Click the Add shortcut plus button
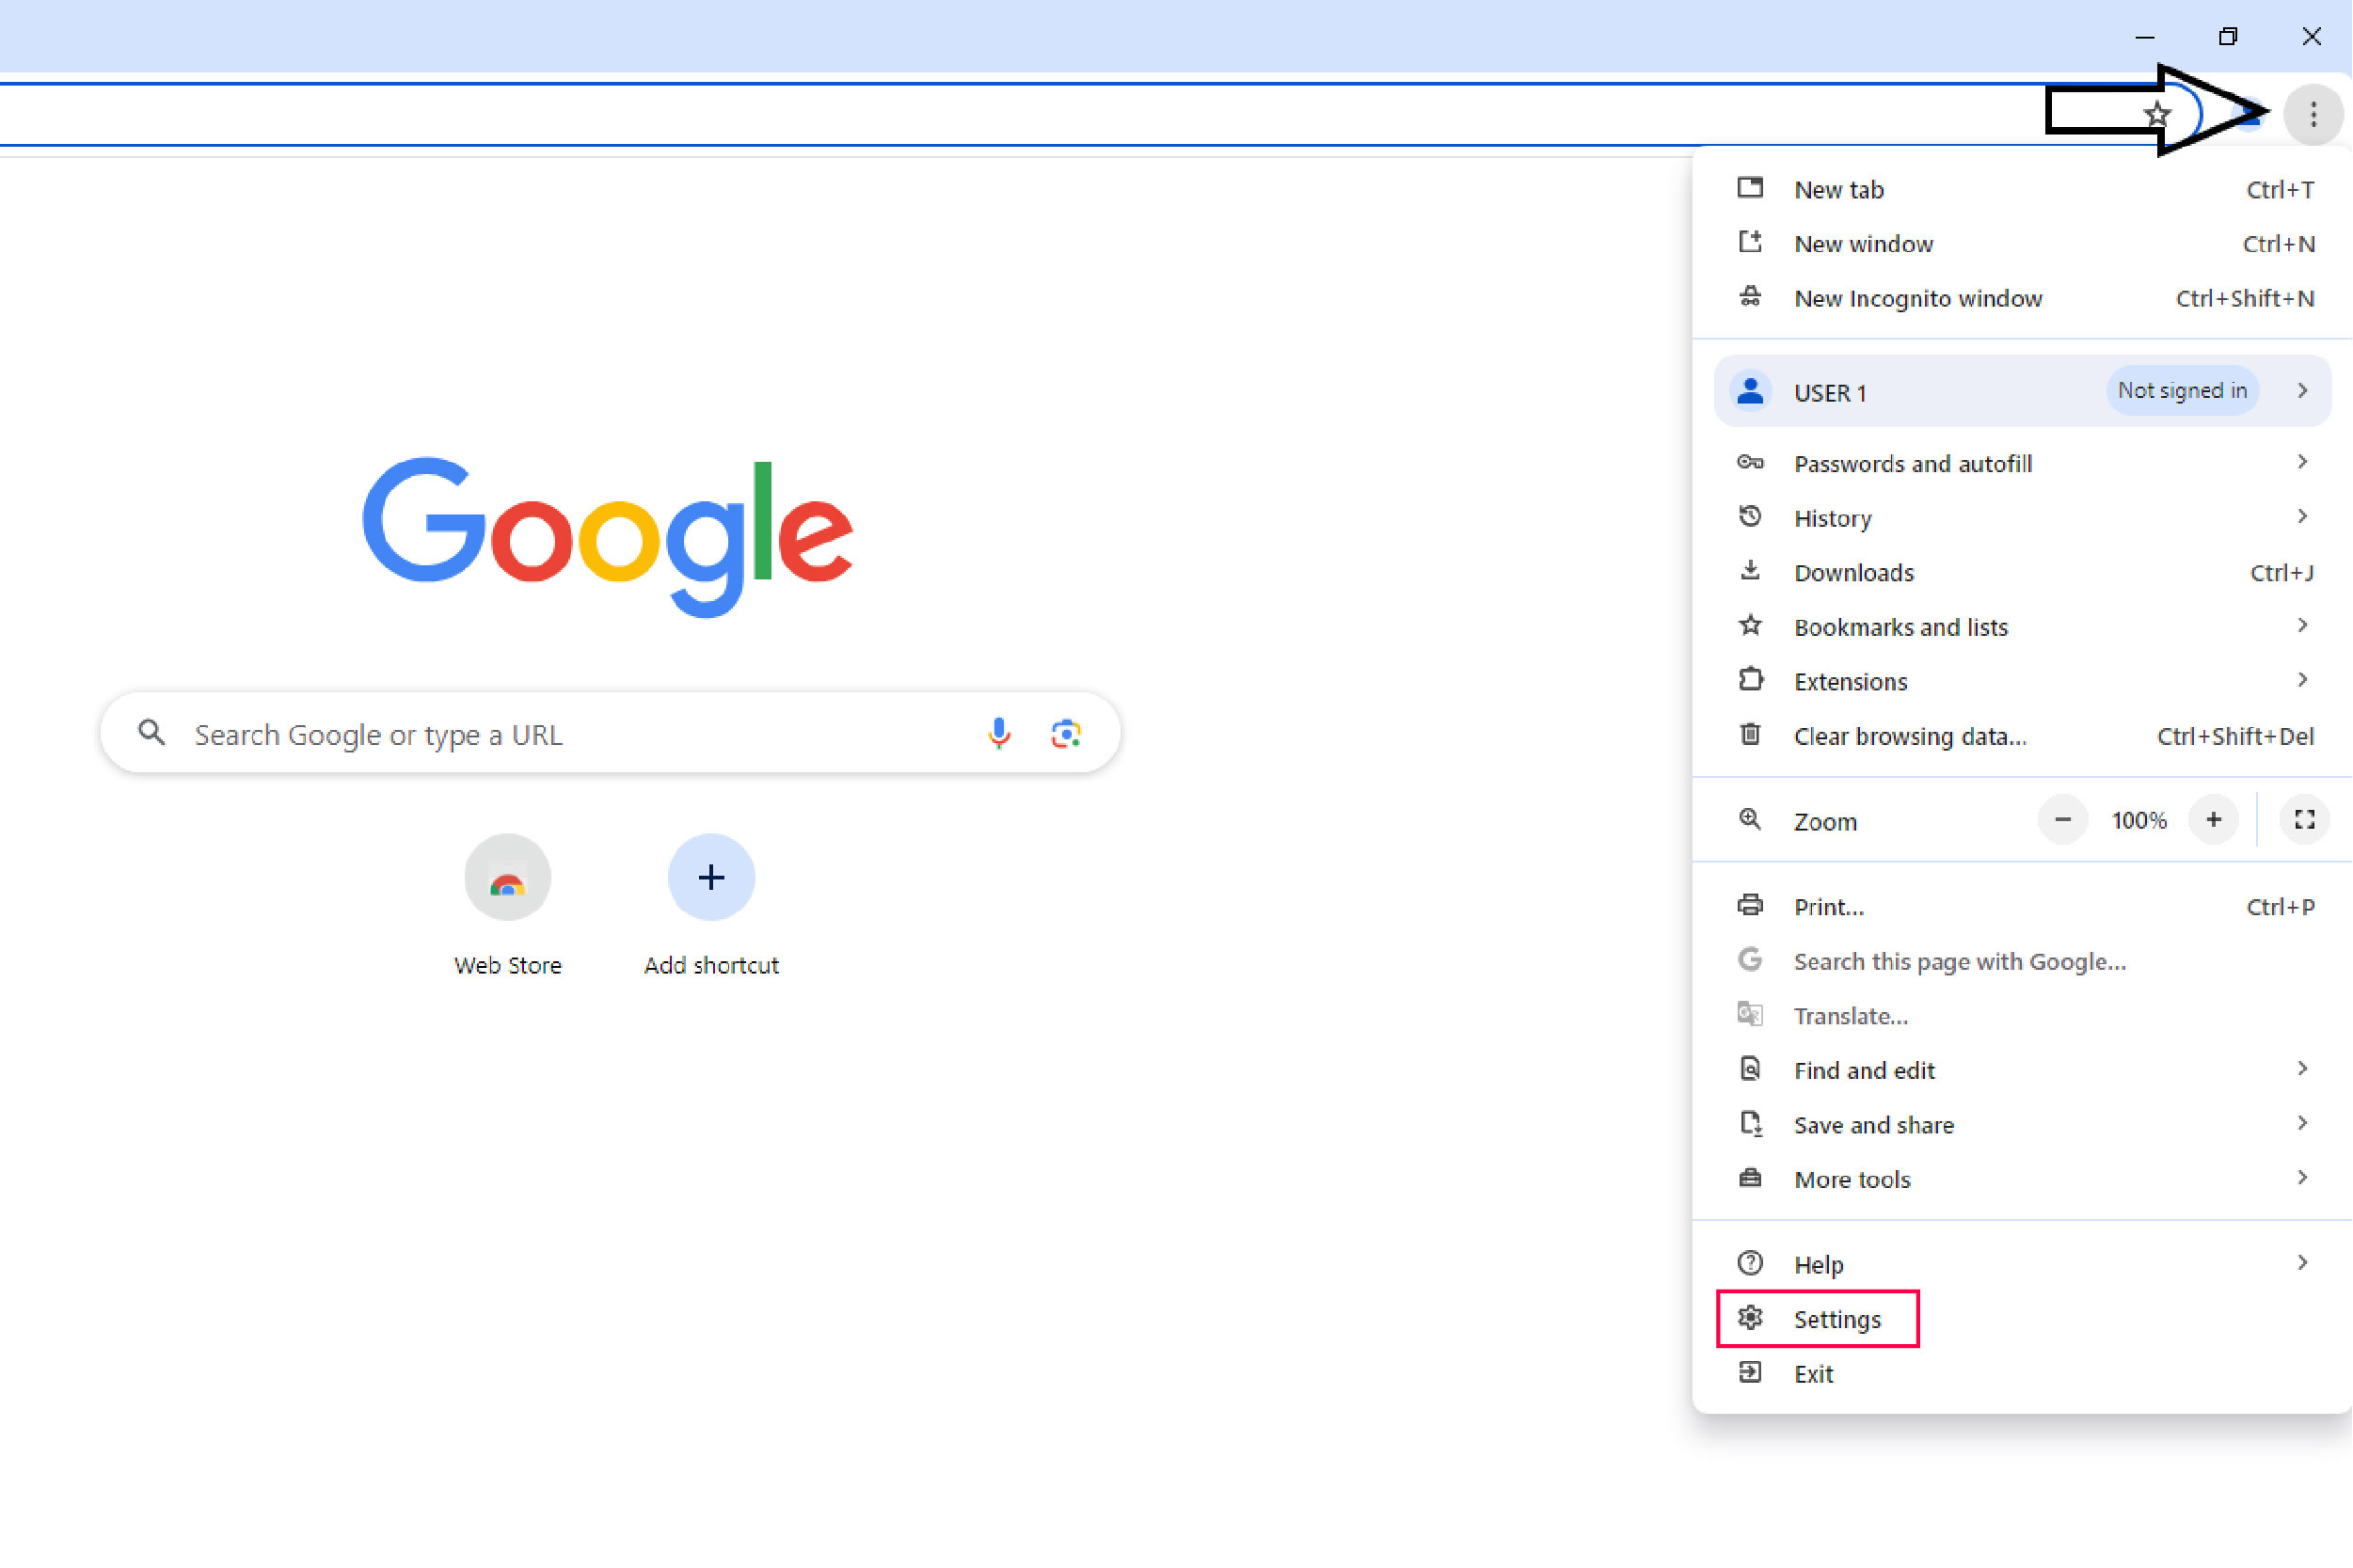Image resolution: width=2353 pixels, height=1568 pixels. tap(710, 877)
